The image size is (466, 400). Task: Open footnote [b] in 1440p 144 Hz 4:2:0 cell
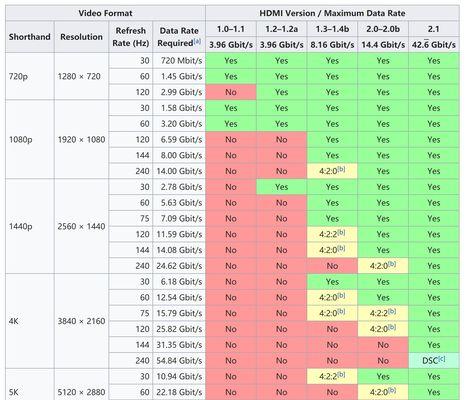(x=341, y=248)
